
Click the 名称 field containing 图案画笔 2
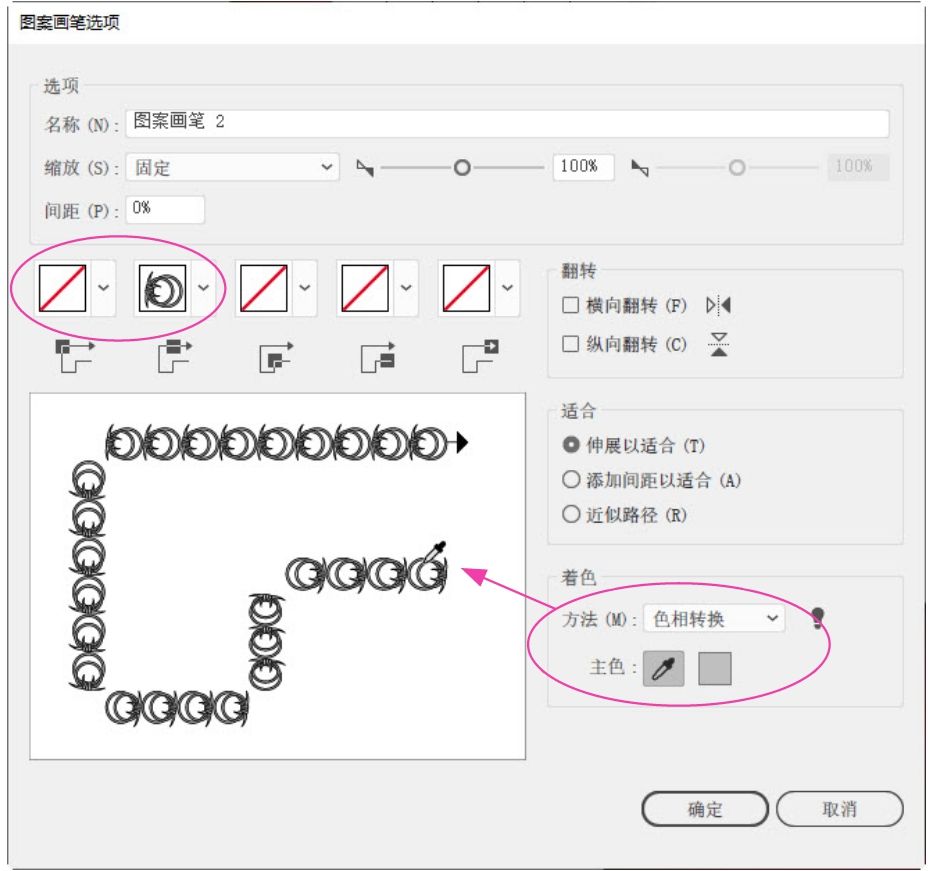tap(507, 123)
